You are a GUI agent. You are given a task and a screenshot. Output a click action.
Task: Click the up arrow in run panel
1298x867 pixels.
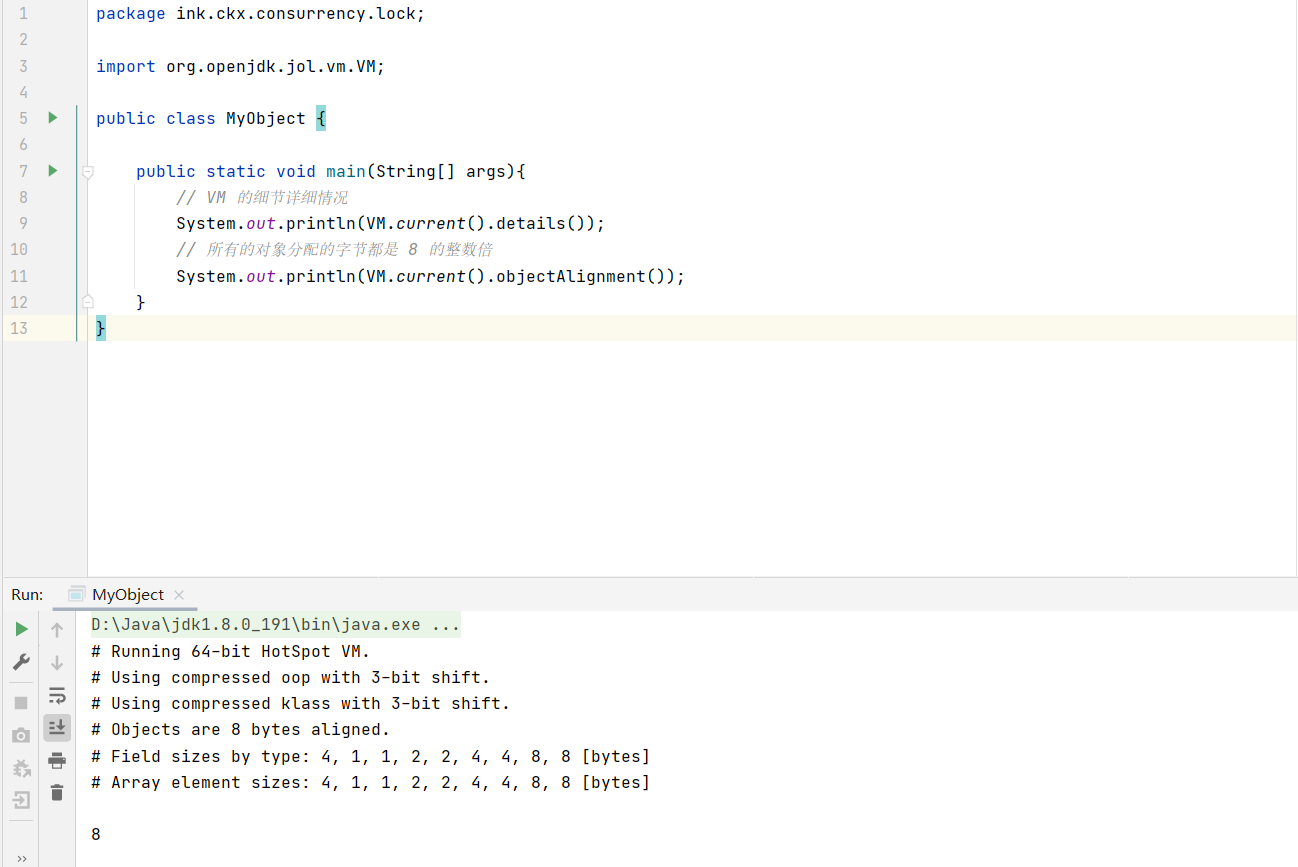[57, 630]
